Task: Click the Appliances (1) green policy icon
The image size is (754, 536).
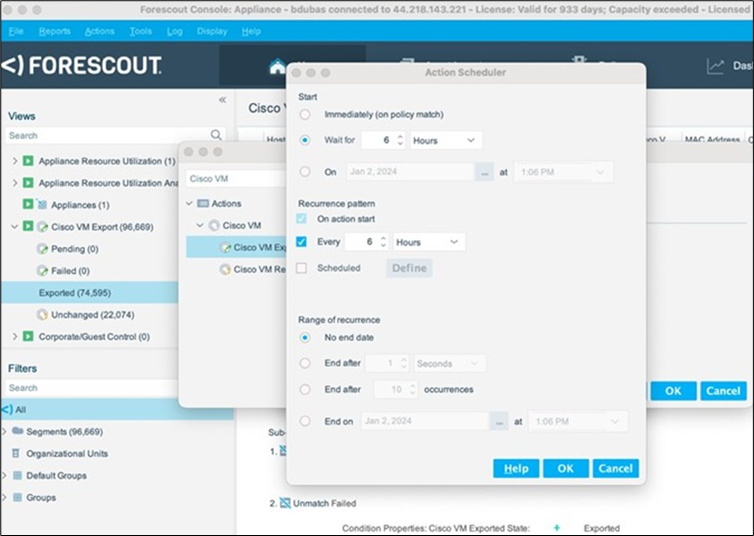Action: tap(28, 204)
